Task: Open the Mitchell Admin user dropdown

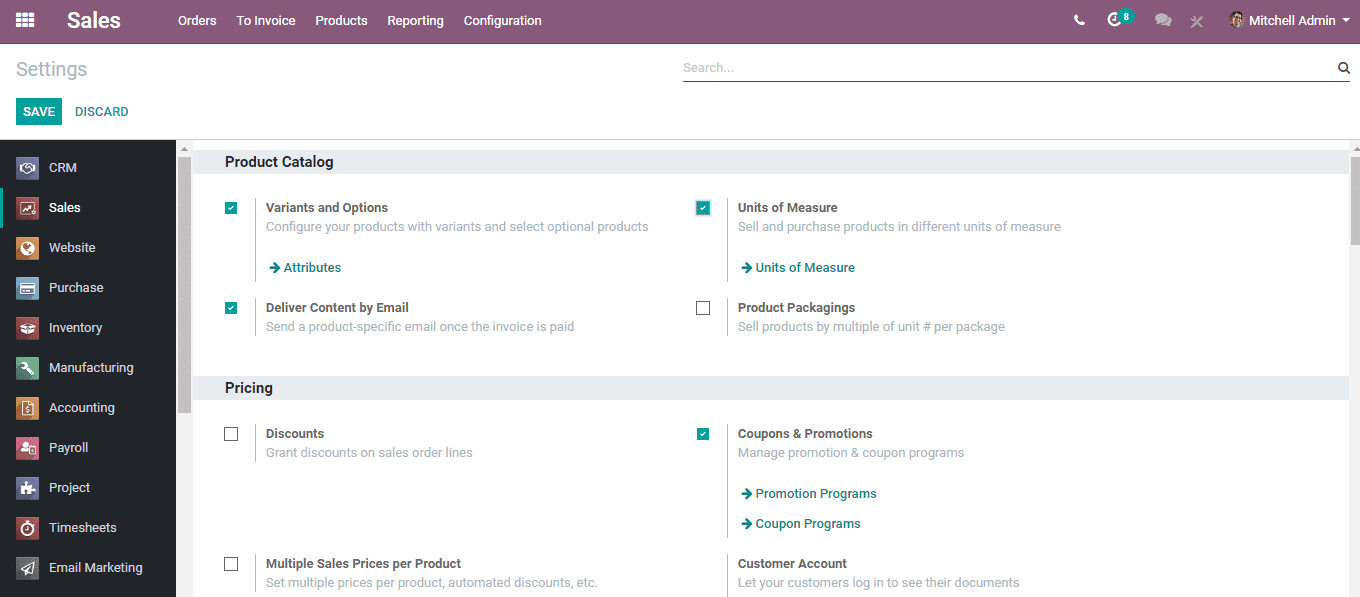Action: pos(1288,19)
